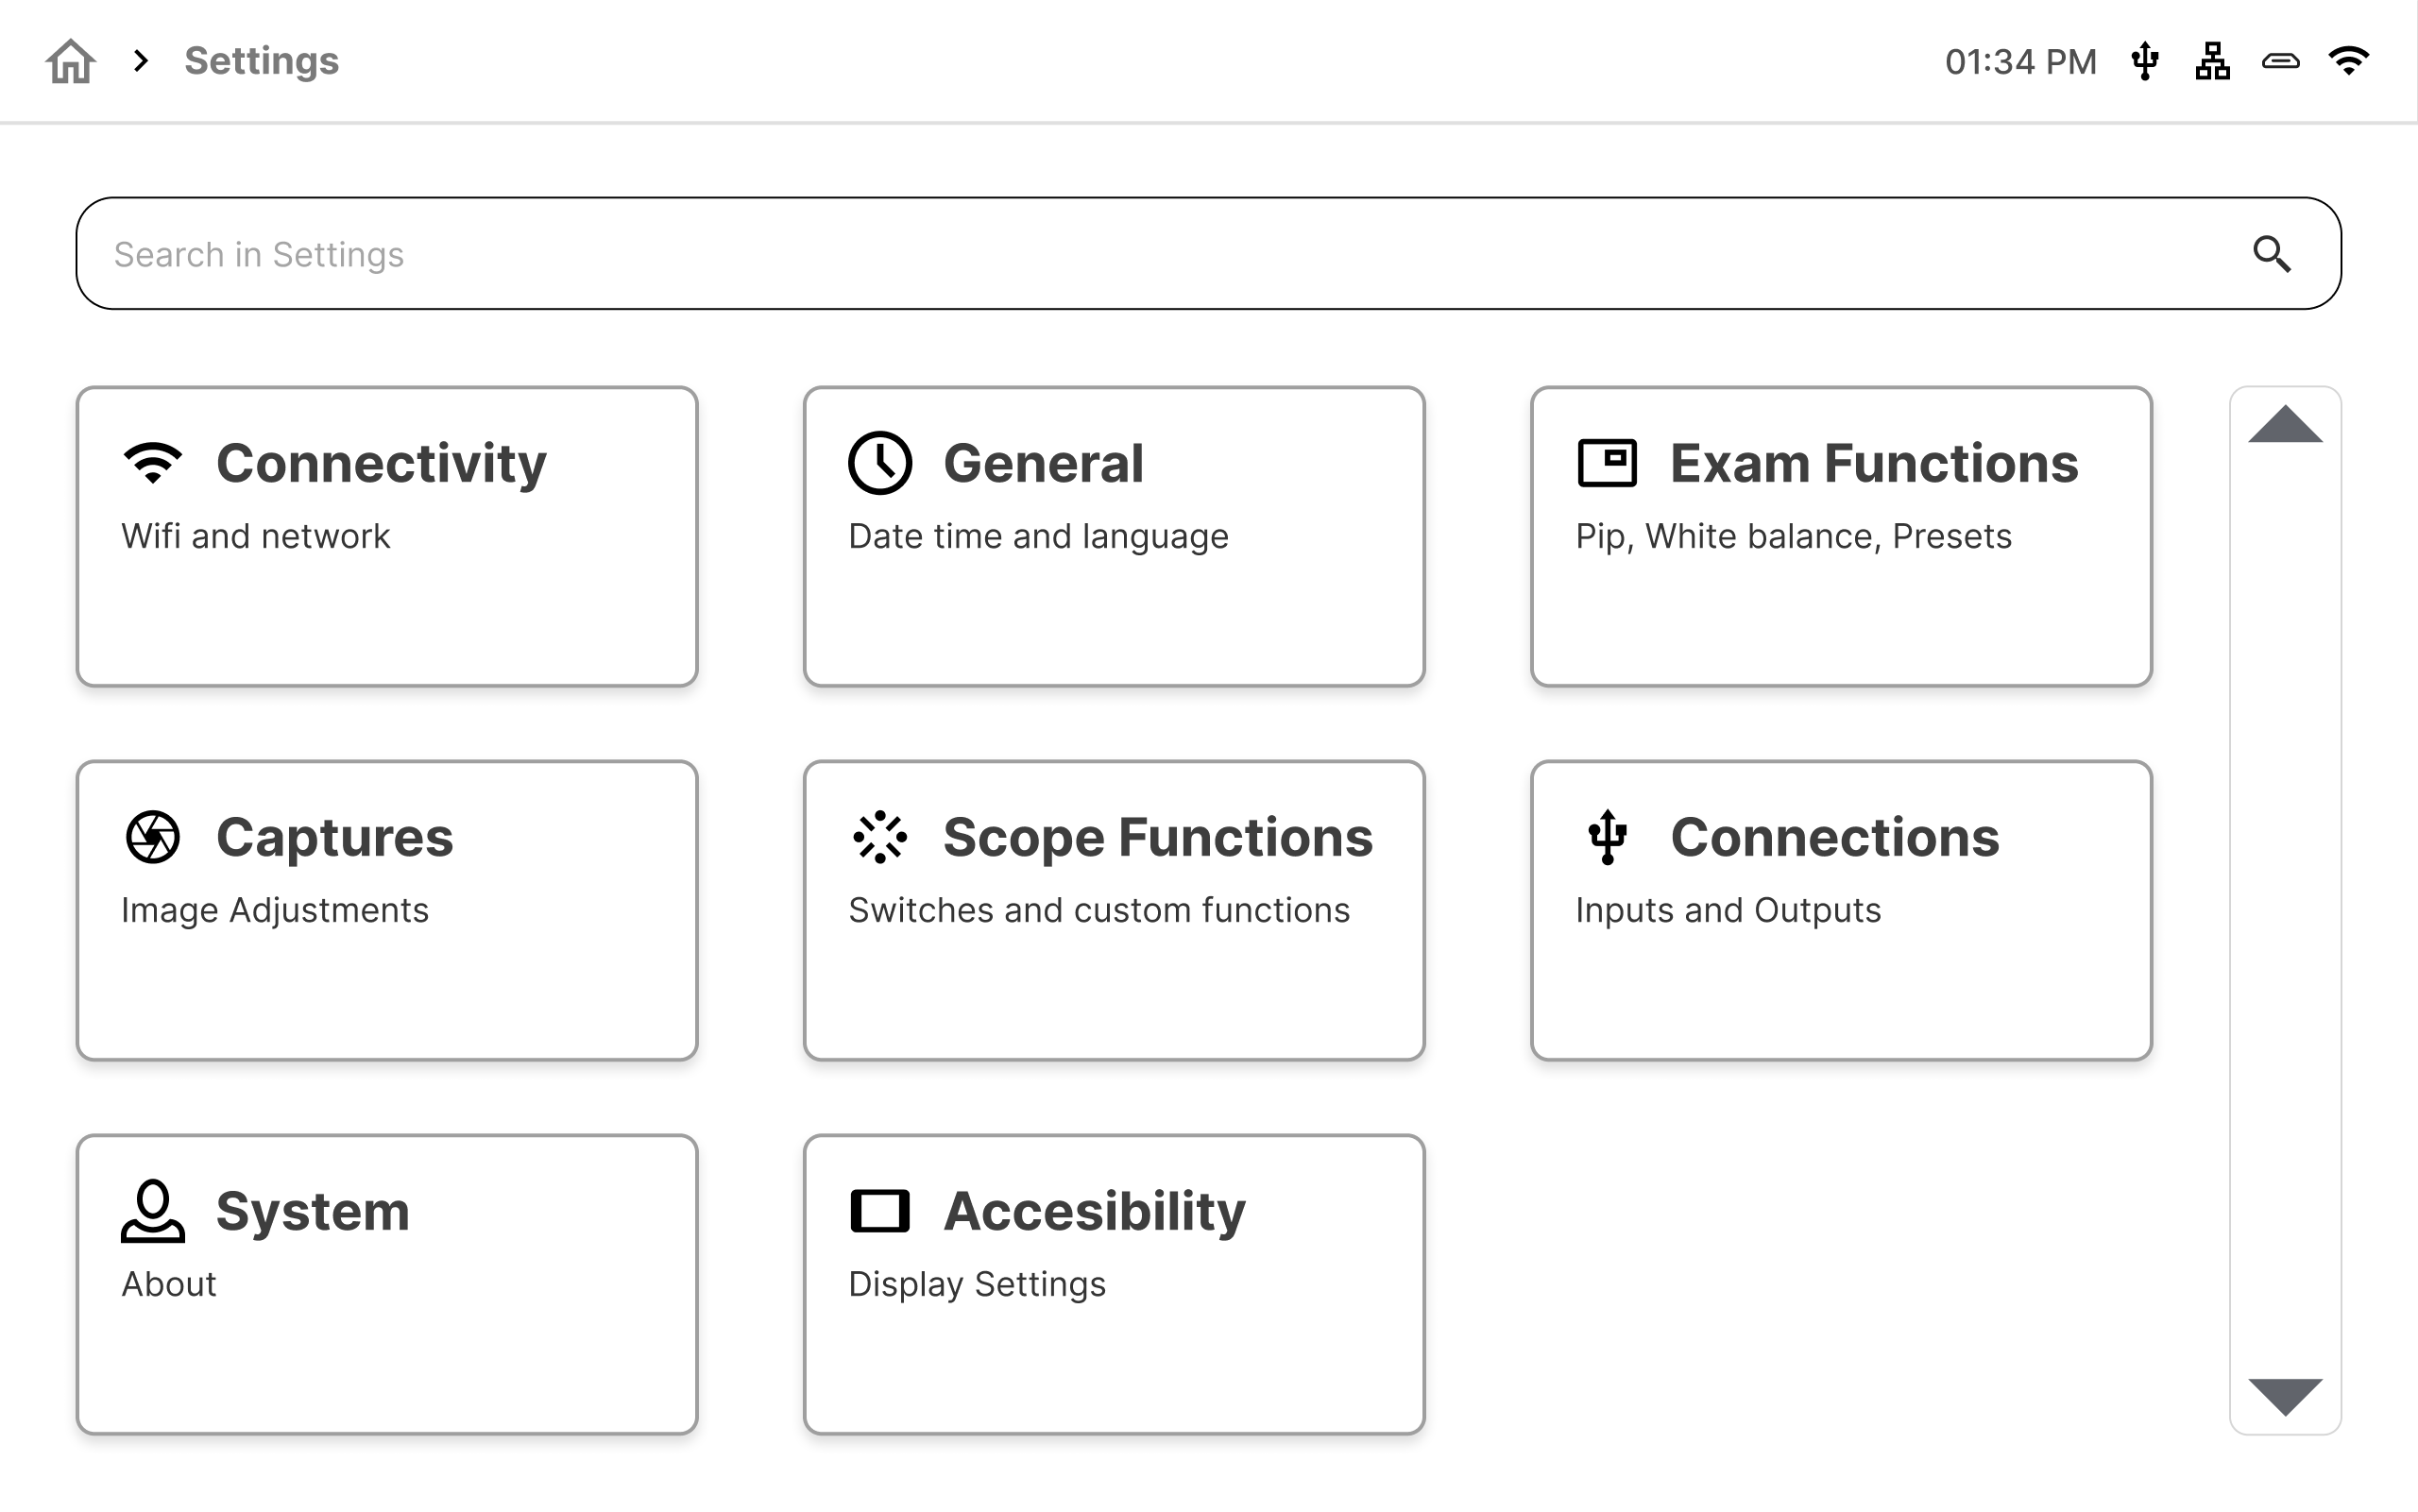The width and height of the screenshot is (2418, 1512).
Task: Go to the Home screen icon
Action: tap(70, 61)
